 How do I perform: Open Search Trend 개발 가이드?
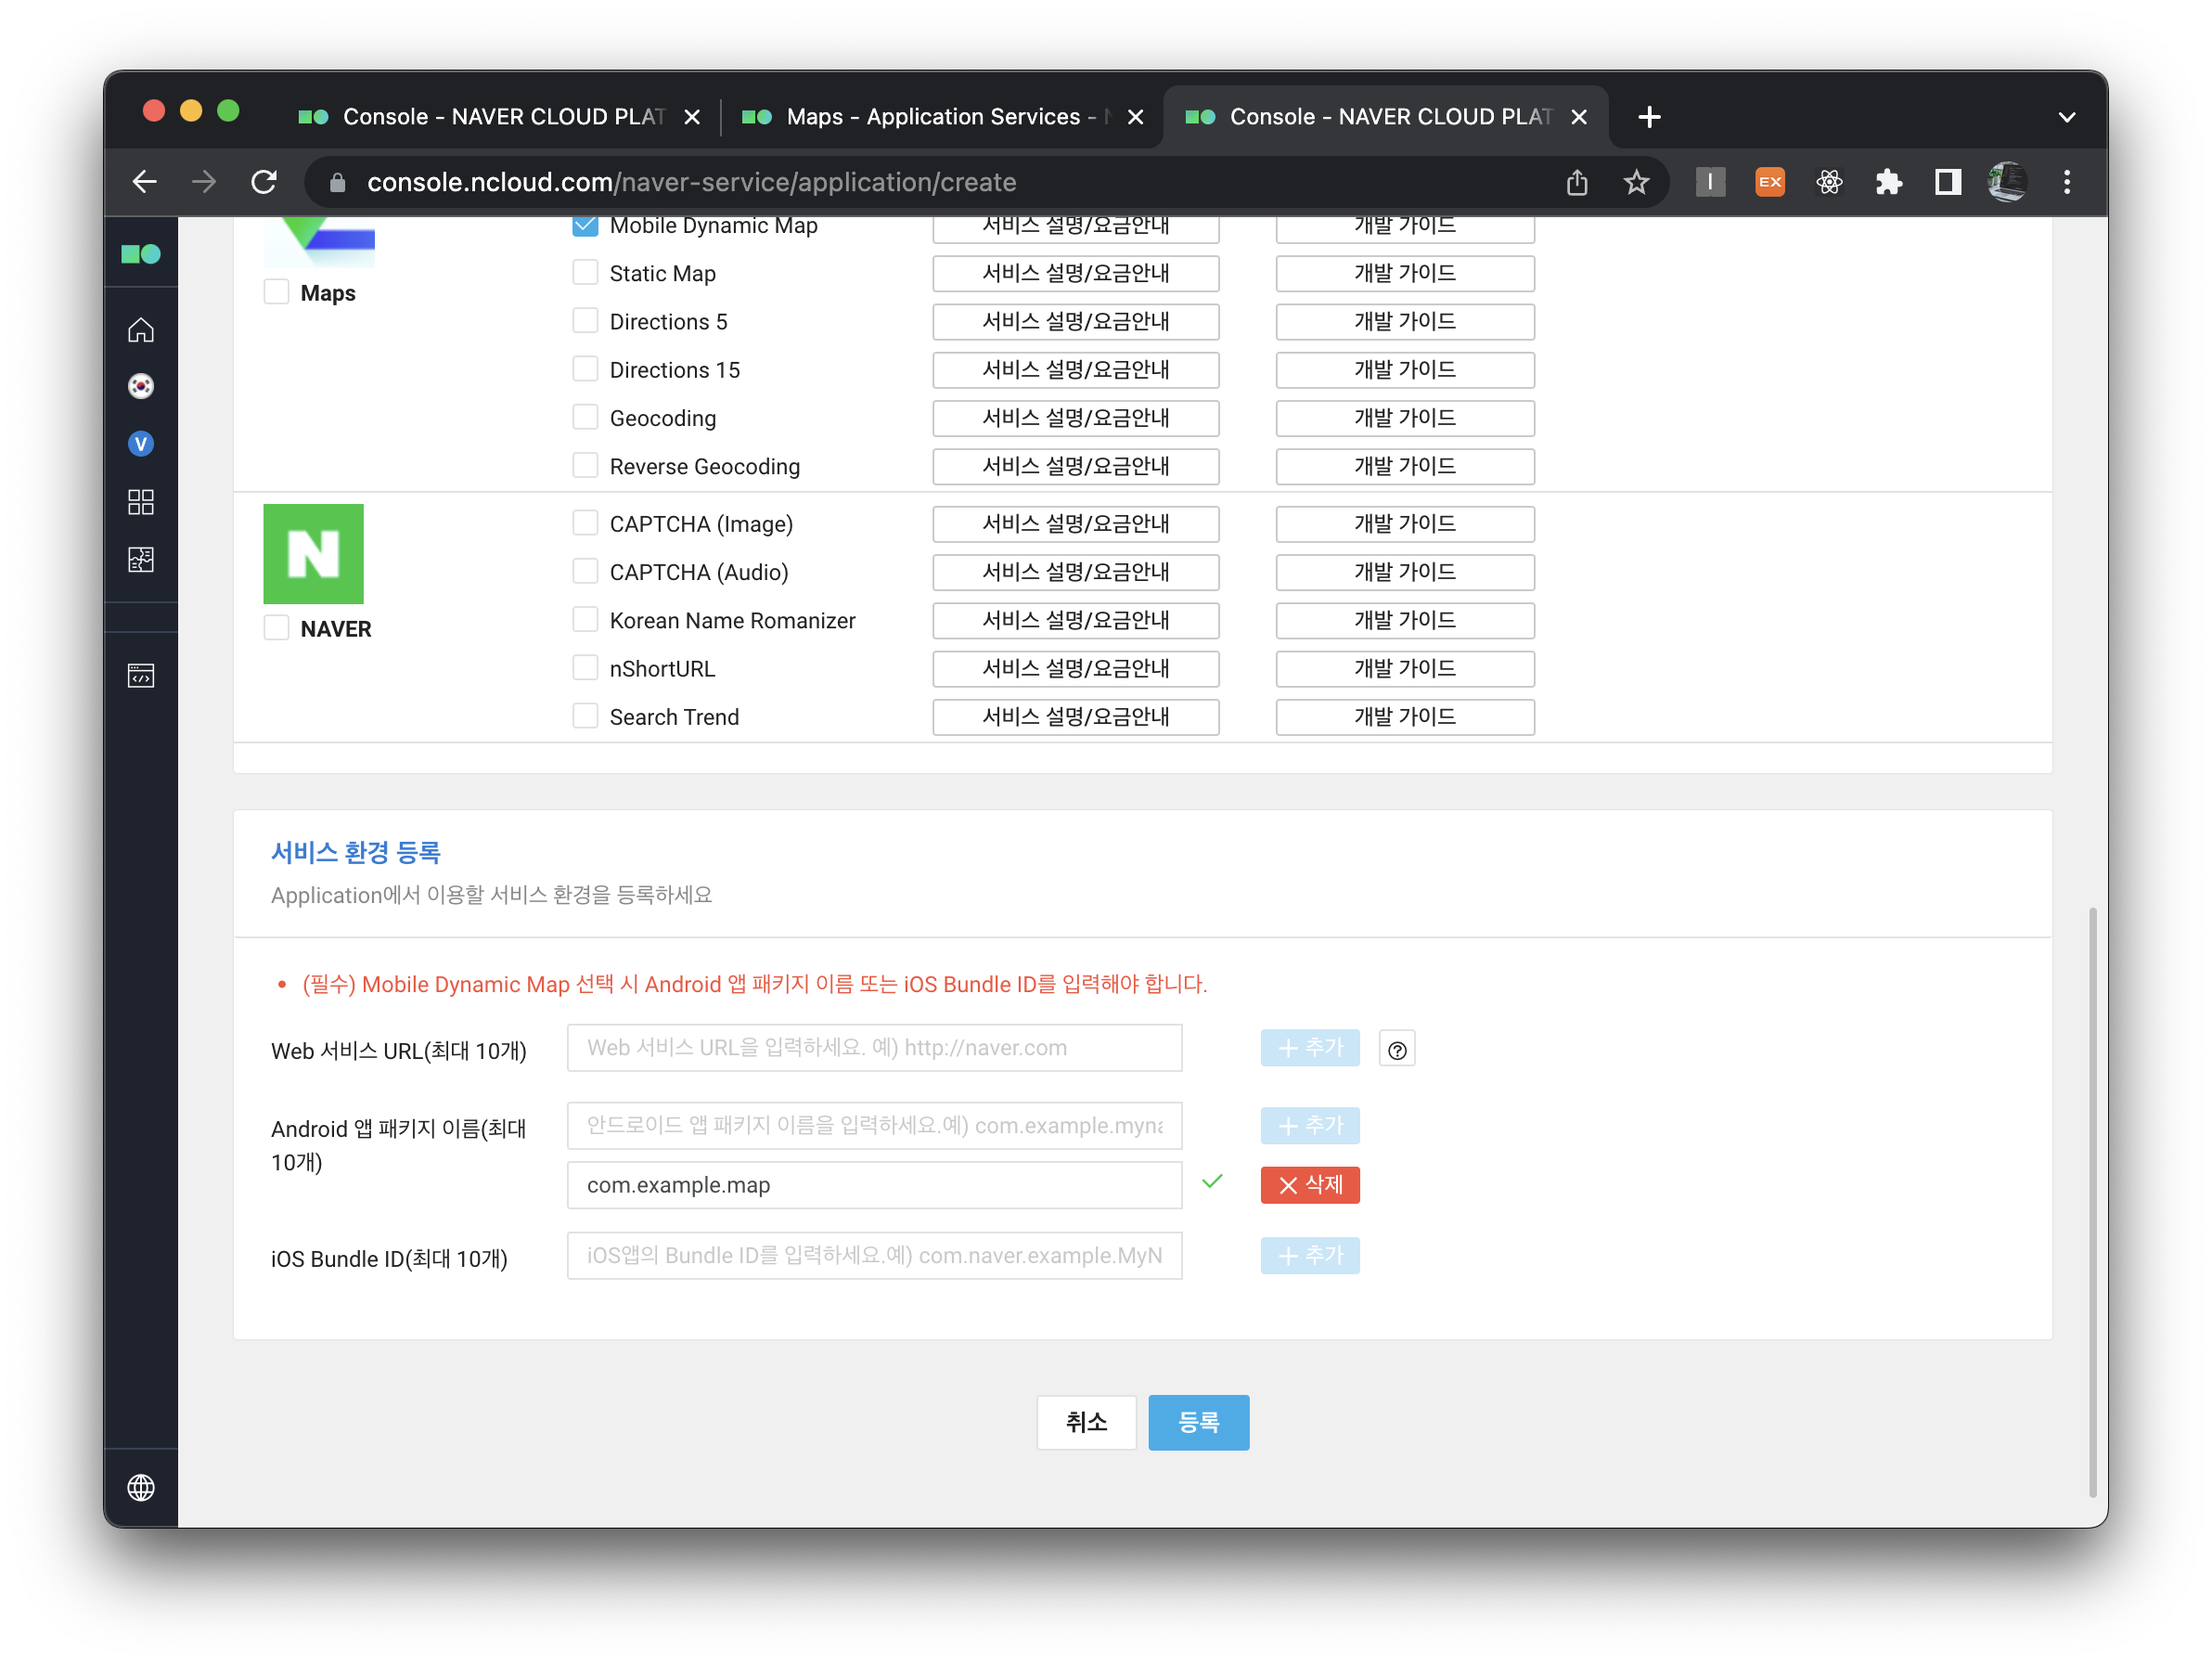(x=1405, y=717)
